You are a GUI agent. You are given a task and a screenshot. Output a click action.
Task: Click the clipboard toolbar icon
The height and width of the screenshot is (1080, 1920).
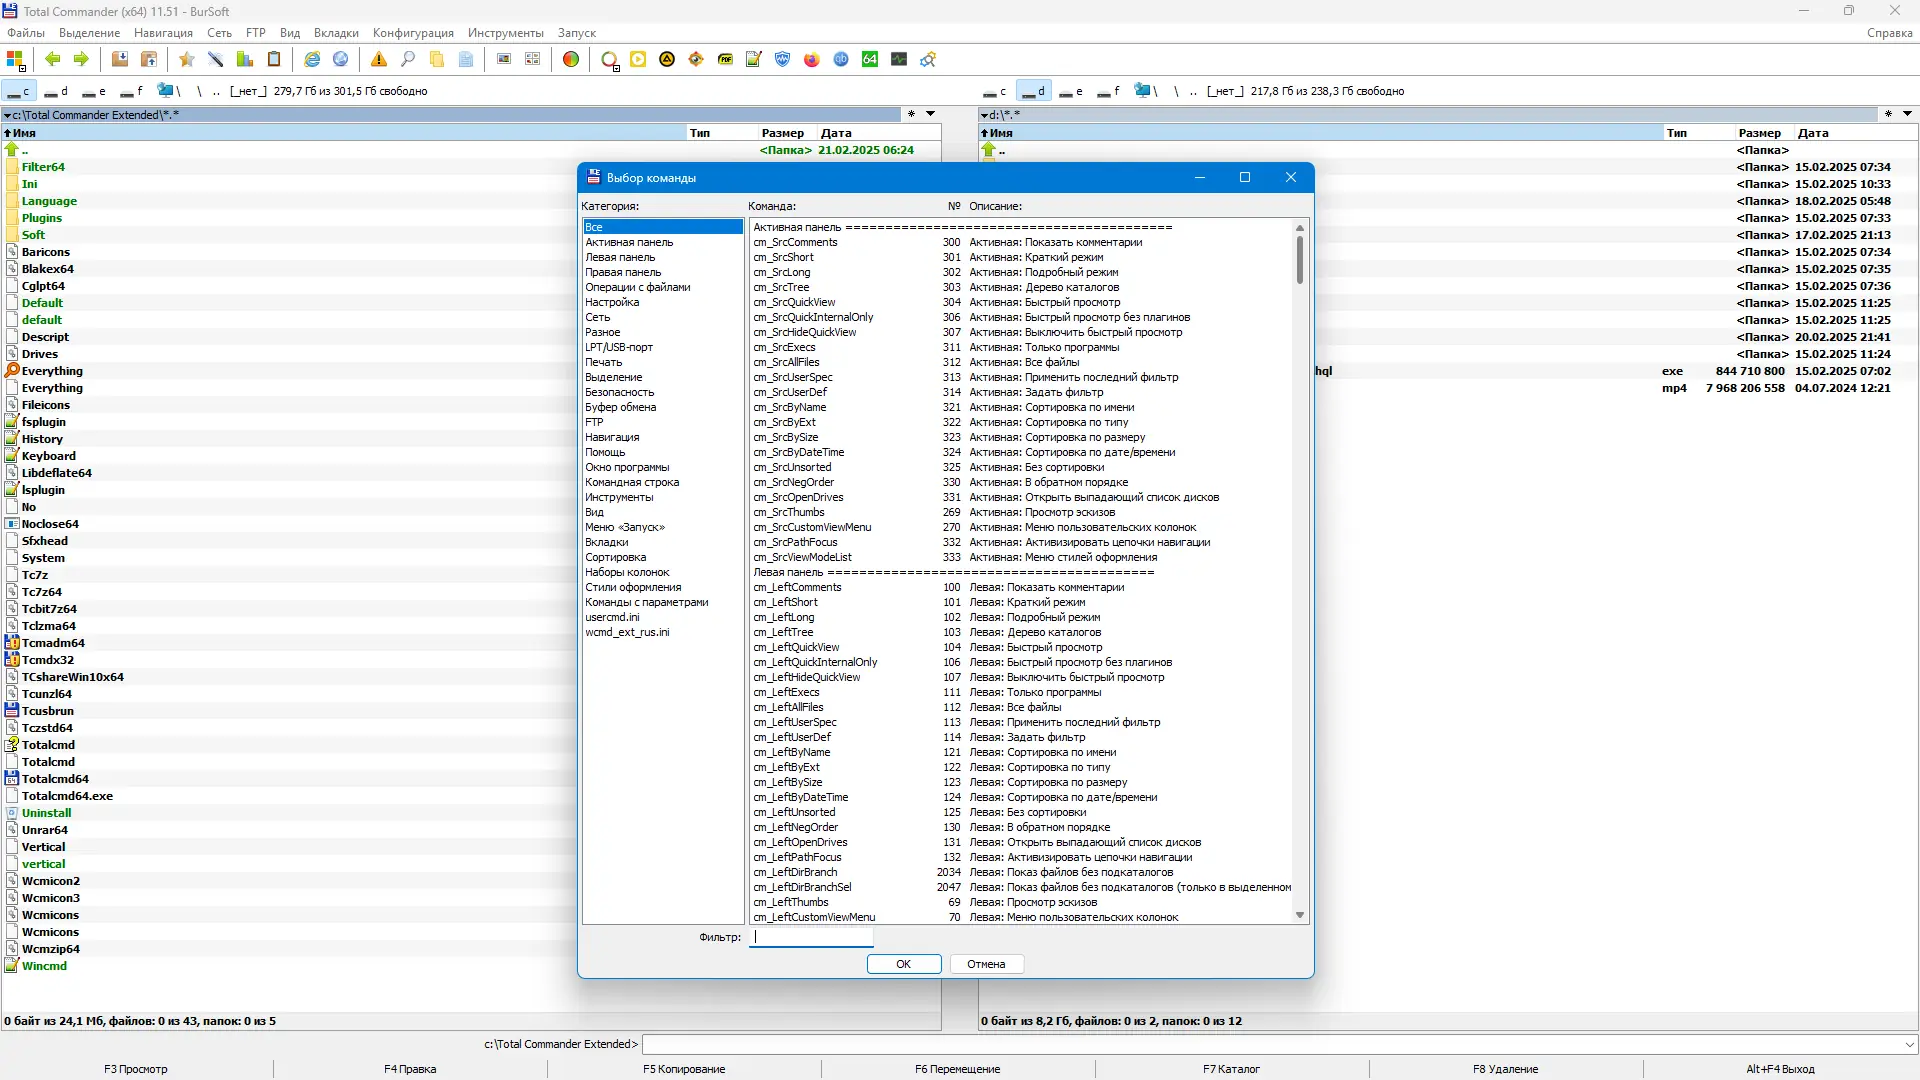pyautogui.click(x=274, y=60)
